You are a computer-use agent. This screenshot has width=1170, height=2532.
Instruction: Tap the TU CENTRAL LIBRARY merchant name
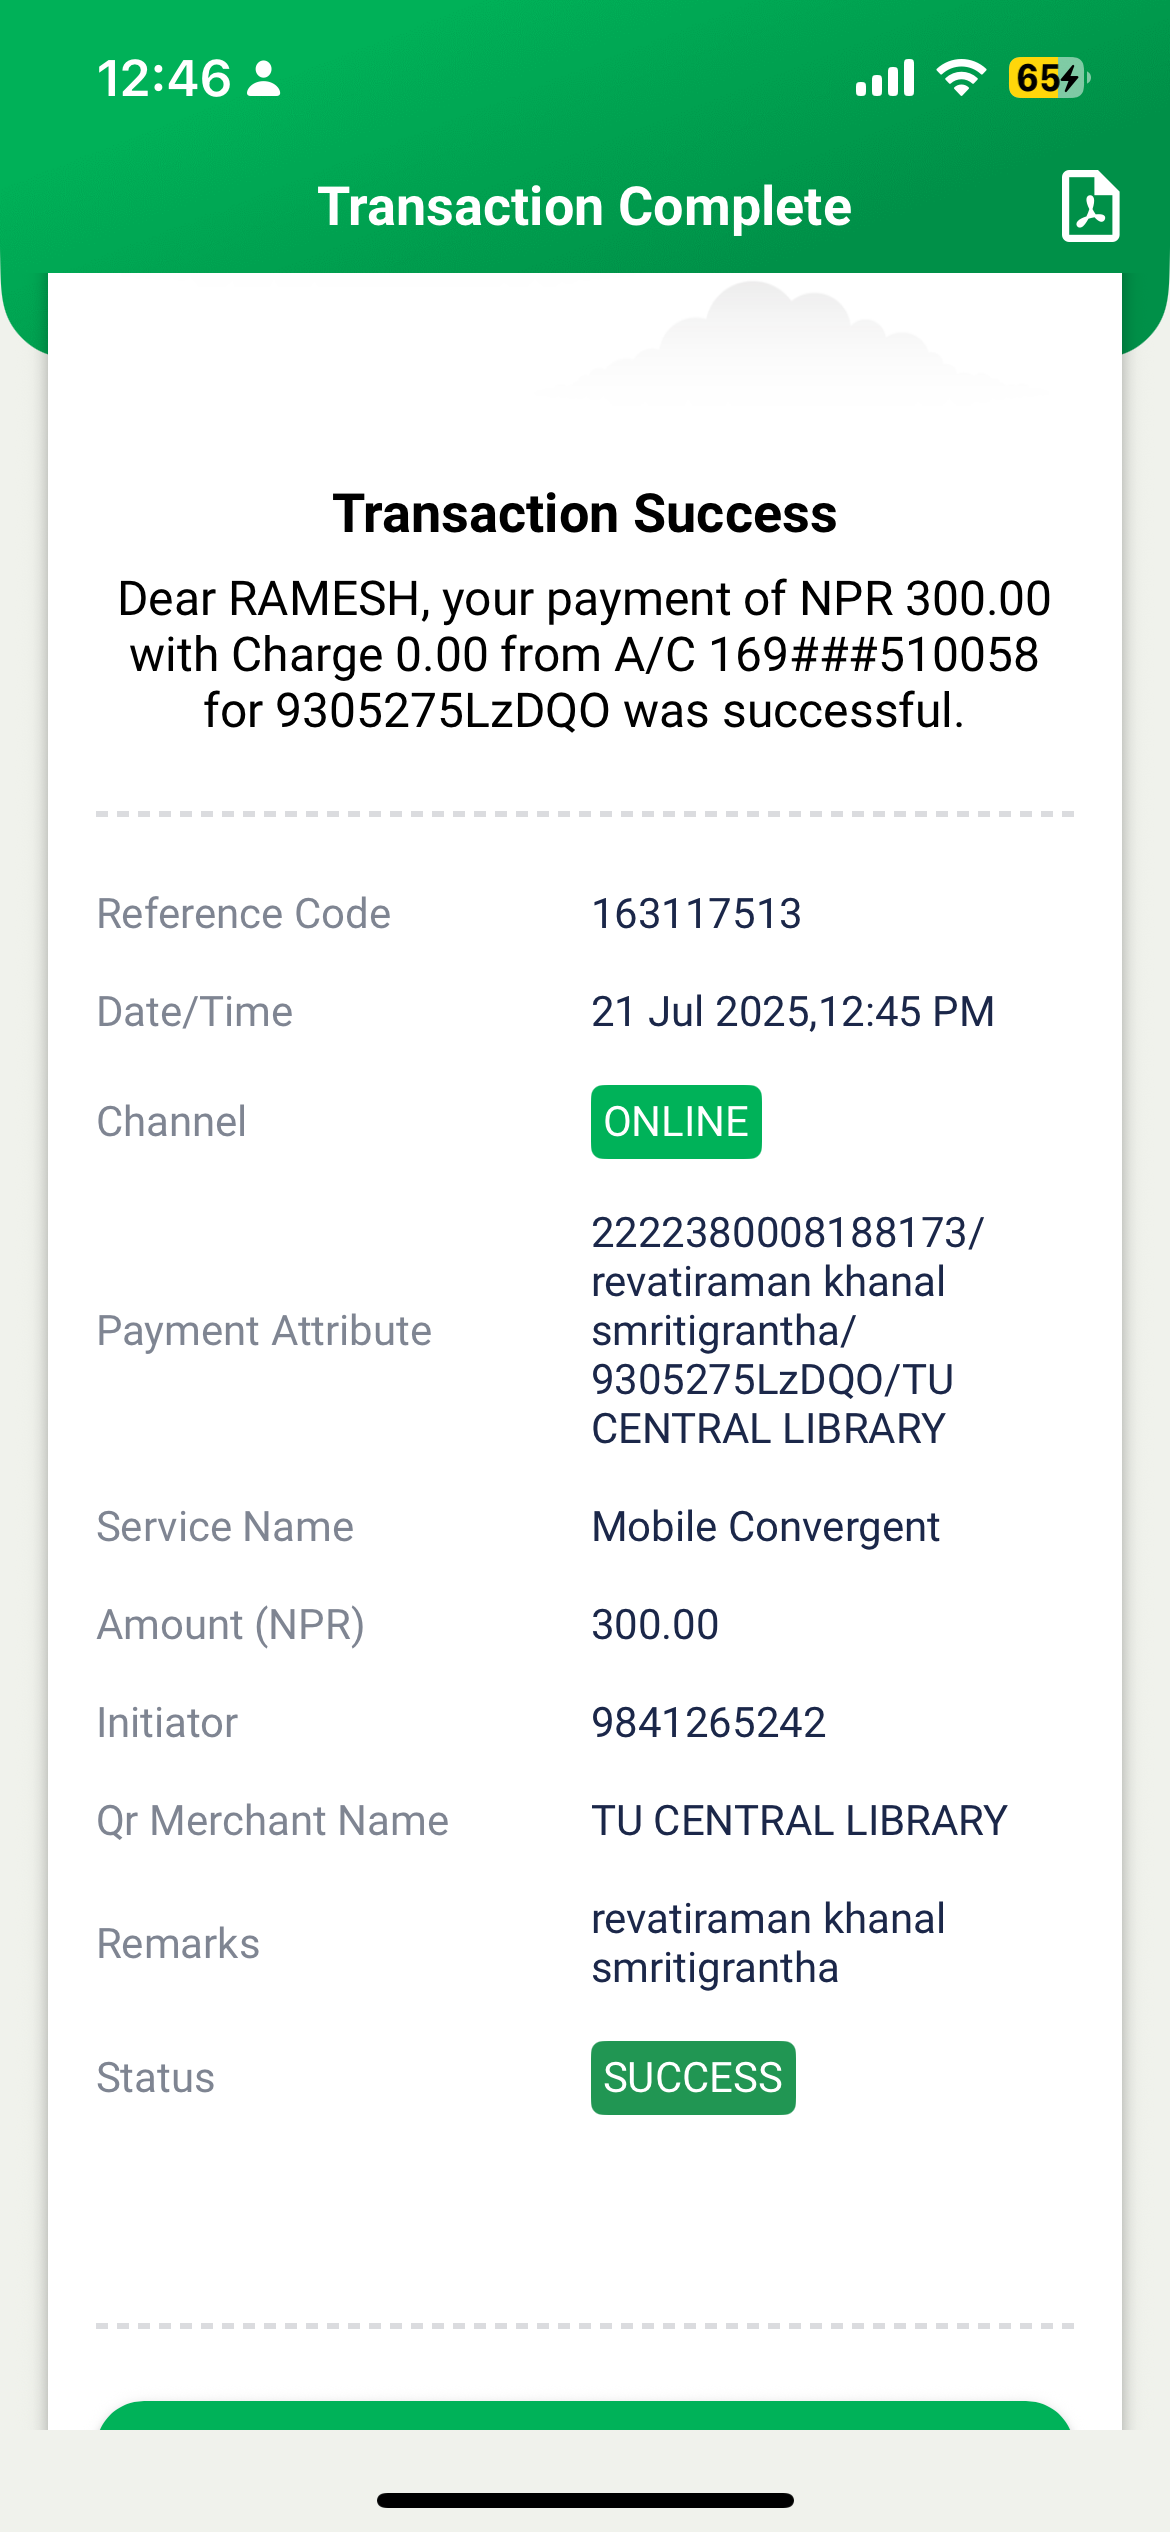[799, 1821]
